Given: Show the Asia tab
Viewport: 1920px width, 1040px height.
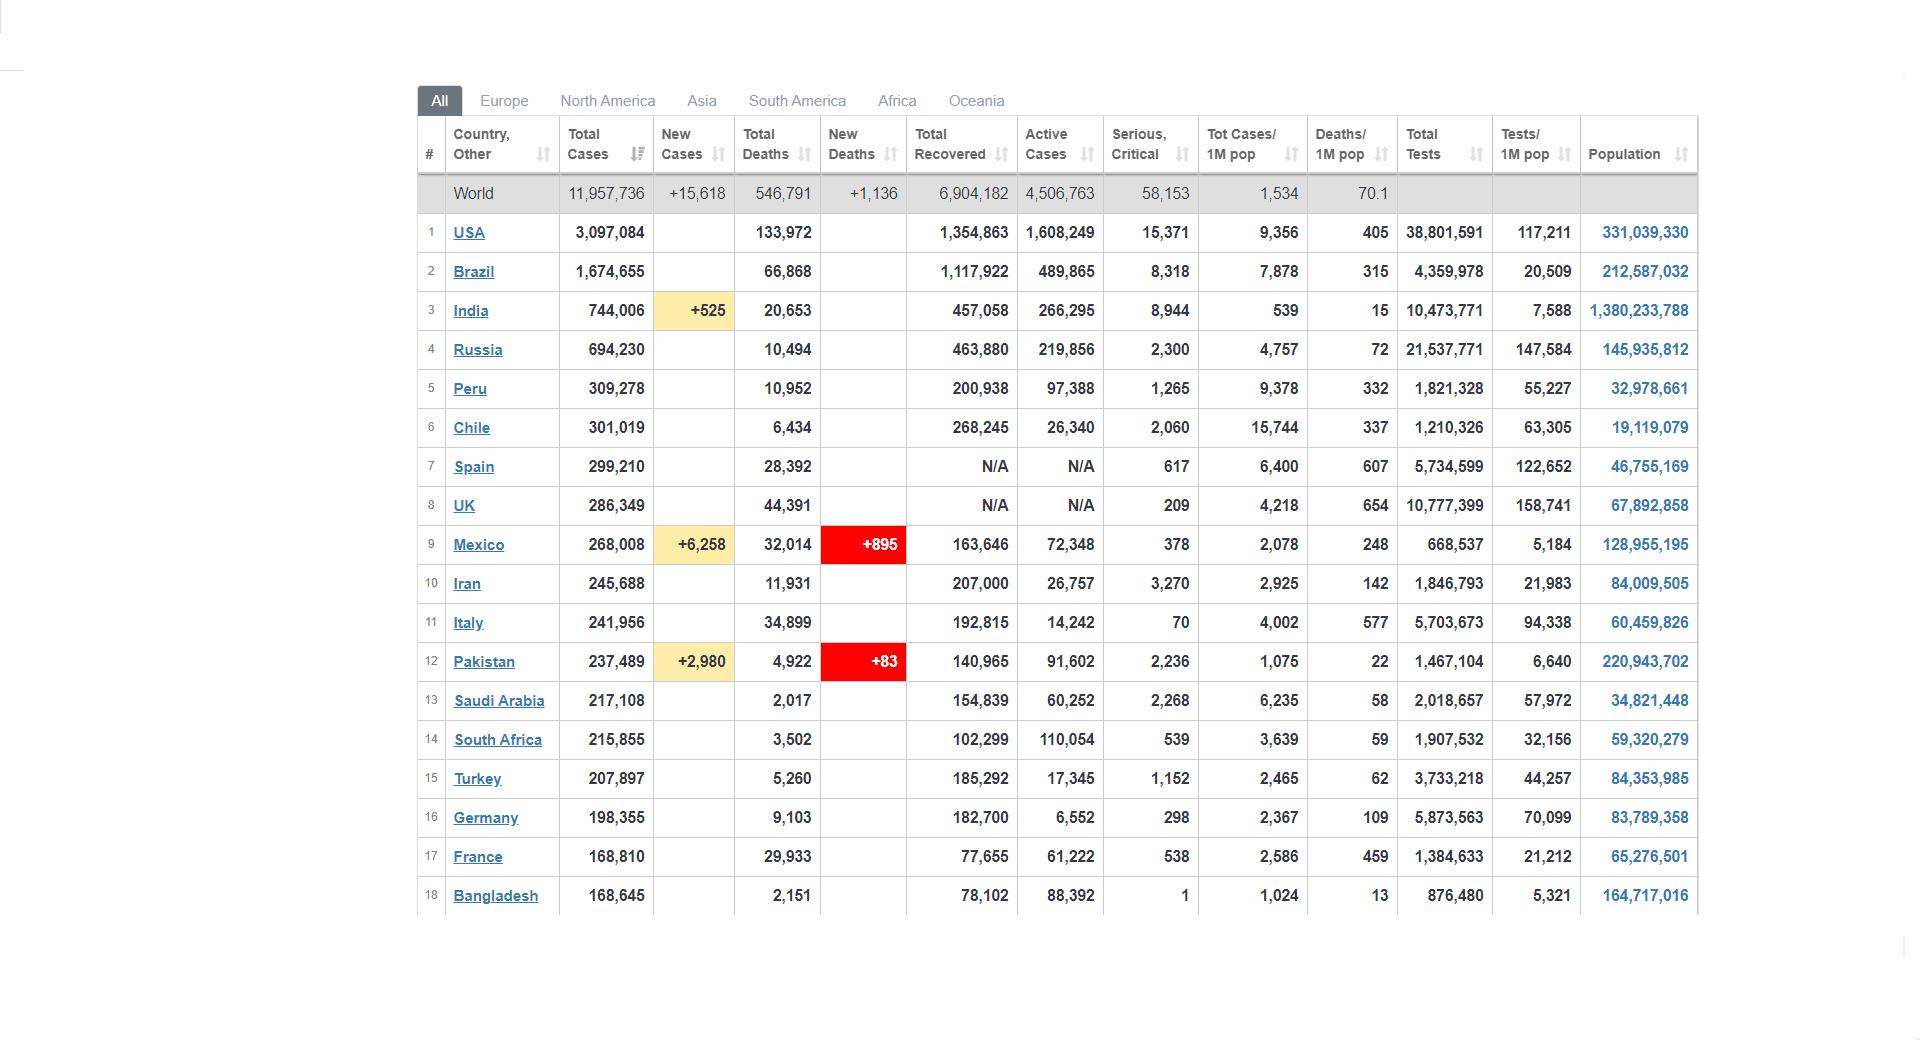Looking at the screenshot, I should (702, 101).
